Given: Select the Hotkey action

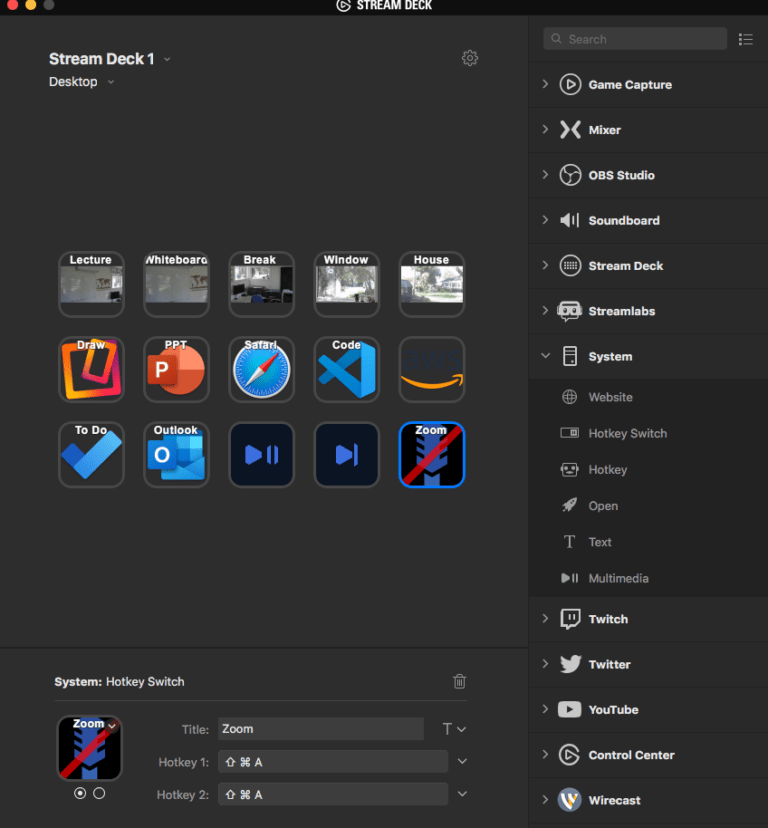Looking at the screenshot, I should point(648,469).
